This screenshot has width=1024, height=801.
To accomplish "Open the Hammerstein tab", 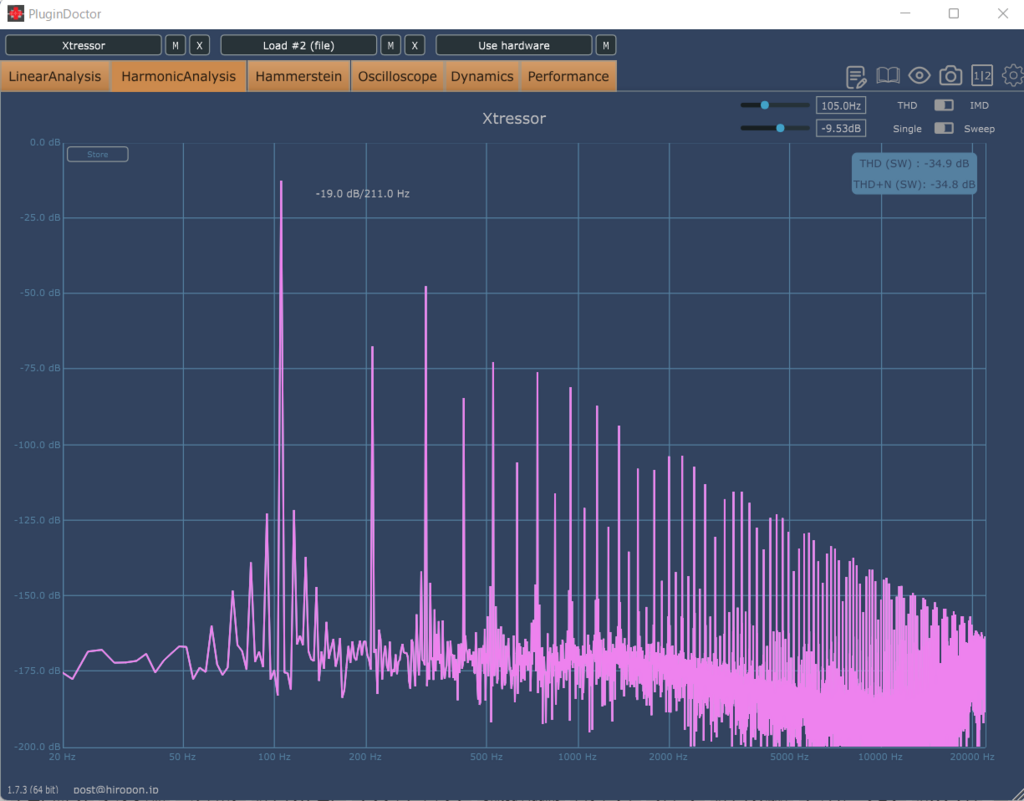I will (298, 76).
